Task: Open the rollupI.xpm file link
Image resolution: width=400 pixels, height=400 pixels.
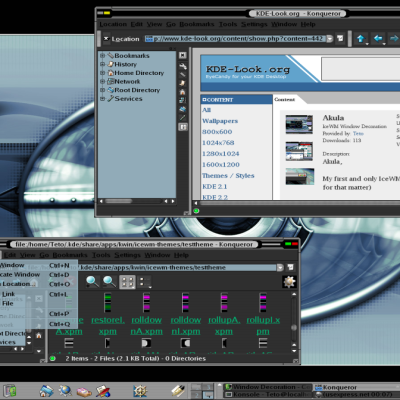Action: click(263, 326)
